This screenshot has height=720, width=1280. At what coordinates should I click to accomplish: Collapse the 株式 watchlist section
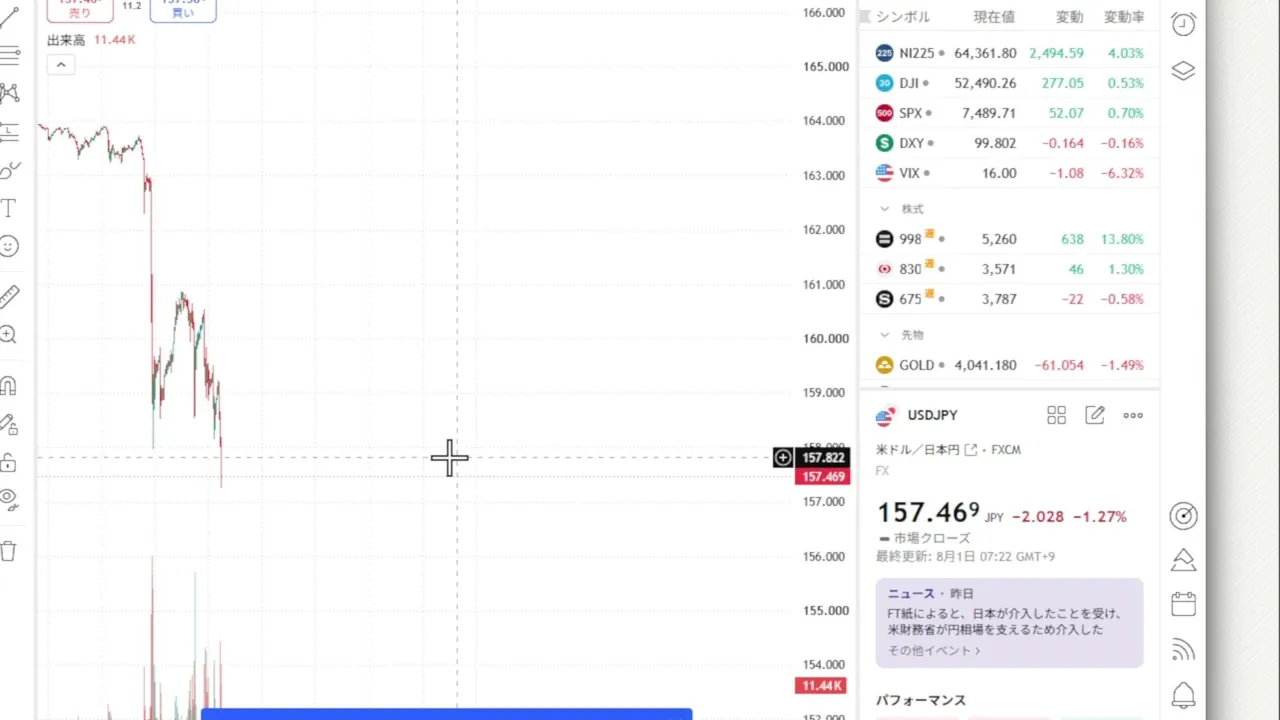point(884,209)
